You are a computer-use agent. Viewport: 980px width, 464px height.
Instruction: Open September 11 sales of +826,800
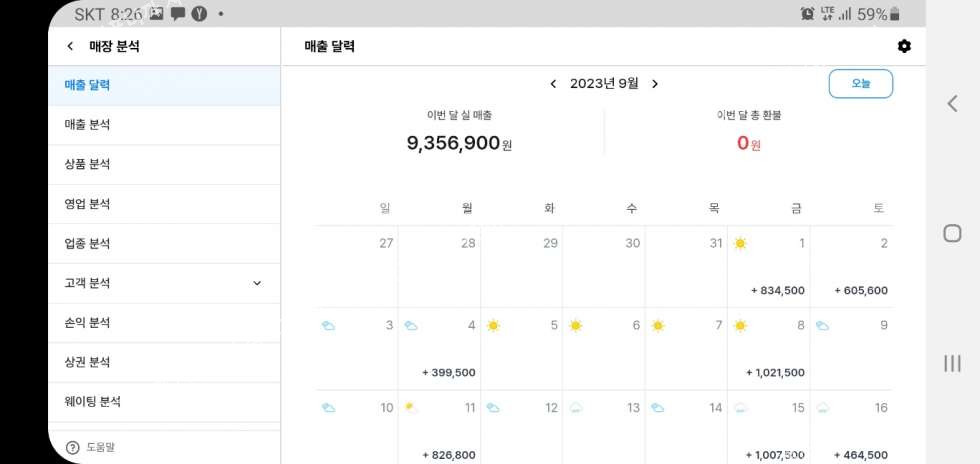[439, 430]
